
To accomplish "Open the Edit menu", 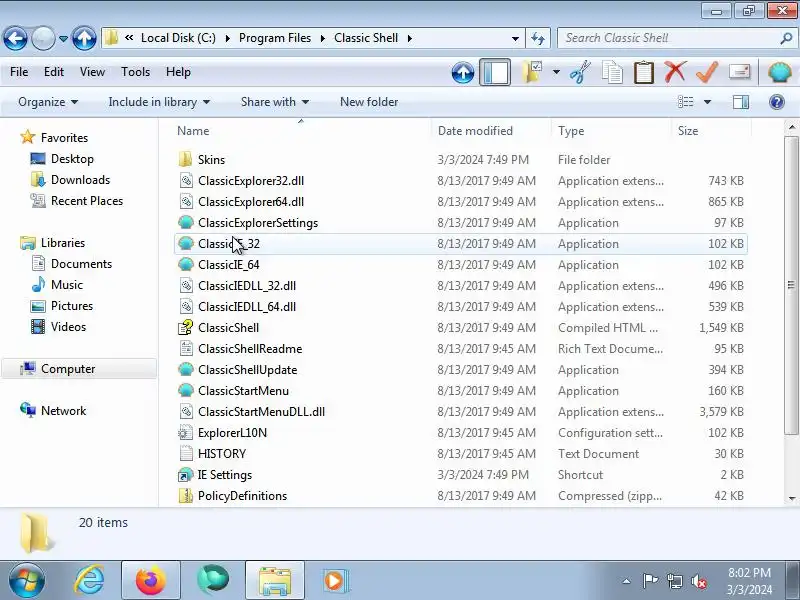I will point(54,72).
